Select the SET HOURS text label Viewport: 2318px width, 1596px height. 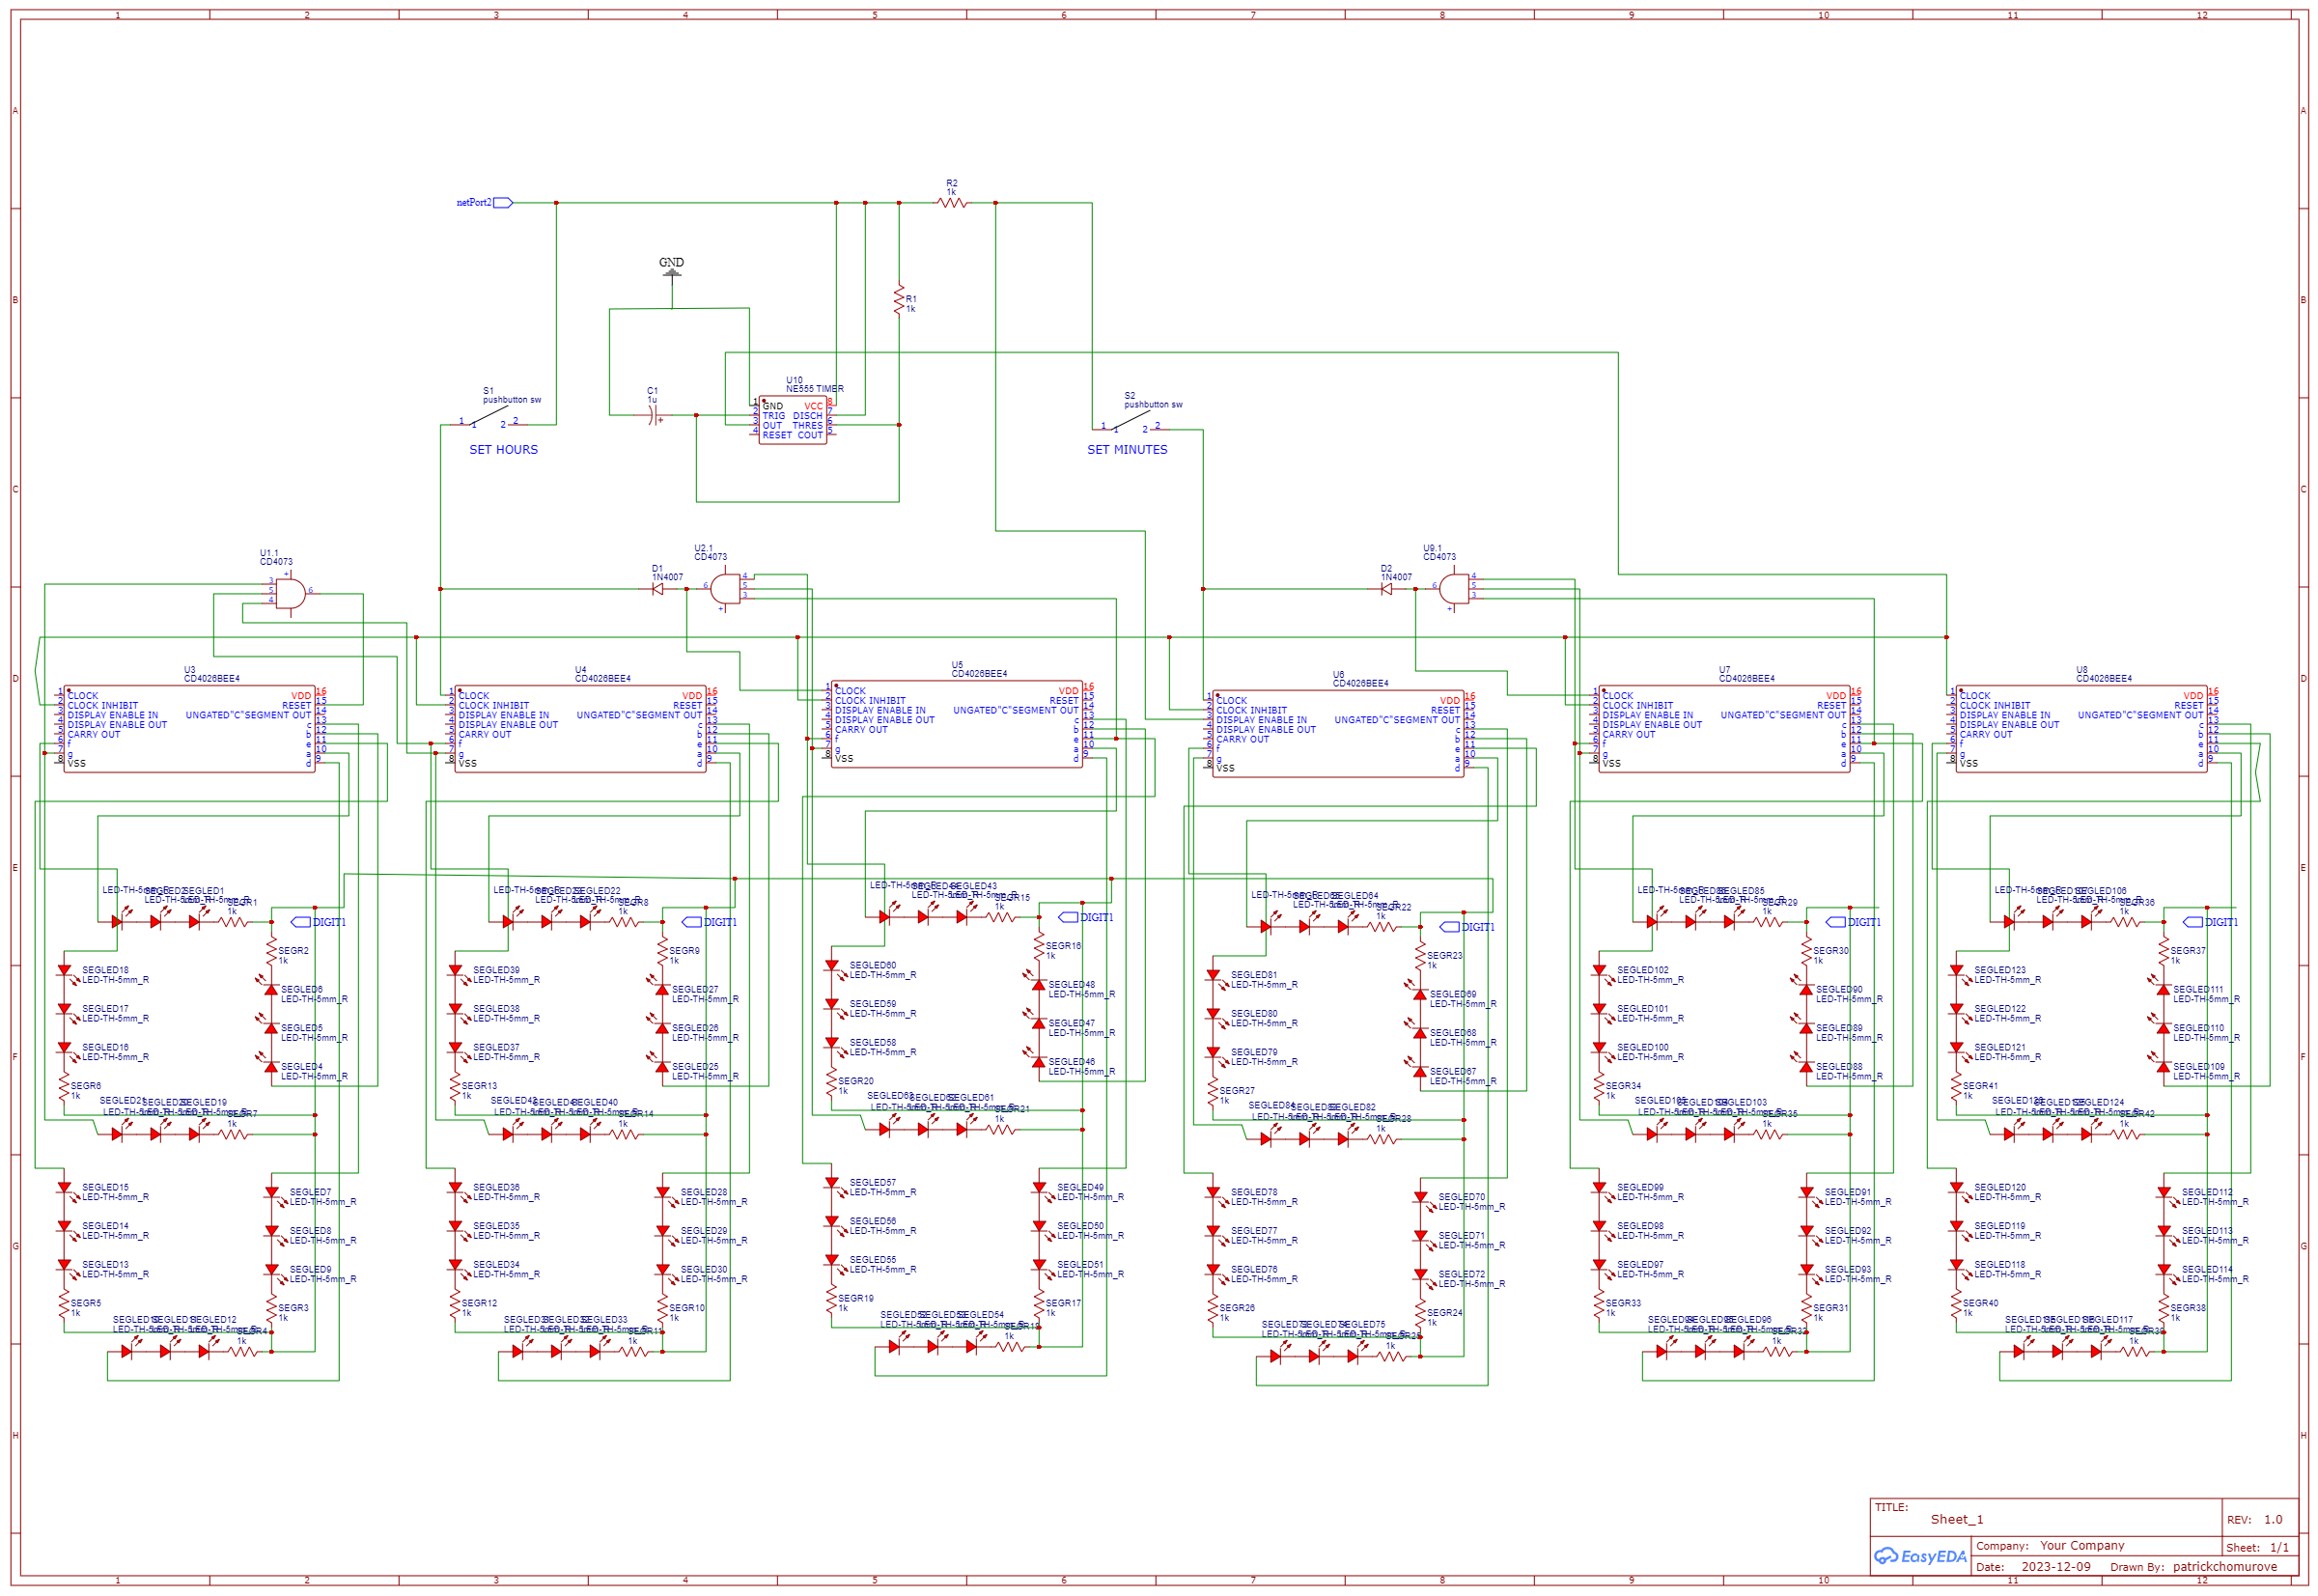[504, 450]
